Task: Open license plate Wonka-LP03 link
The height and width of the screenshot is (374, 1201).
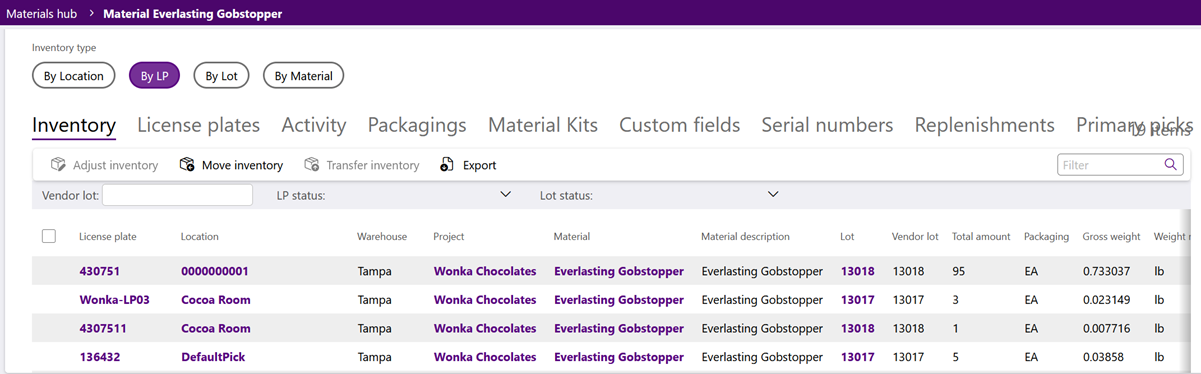Action: click(x=115, y=299)
